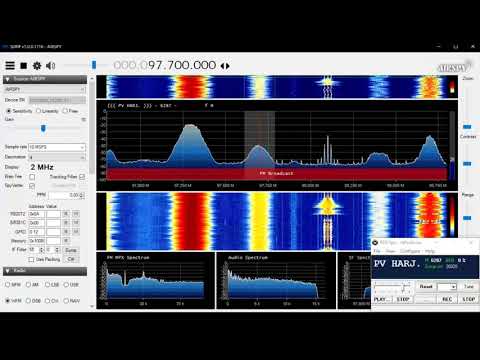The height and width of the screenshot is (360, 480).
Task: Open the SDR# hamburger main menu
Action: click(x=10, y=65)
